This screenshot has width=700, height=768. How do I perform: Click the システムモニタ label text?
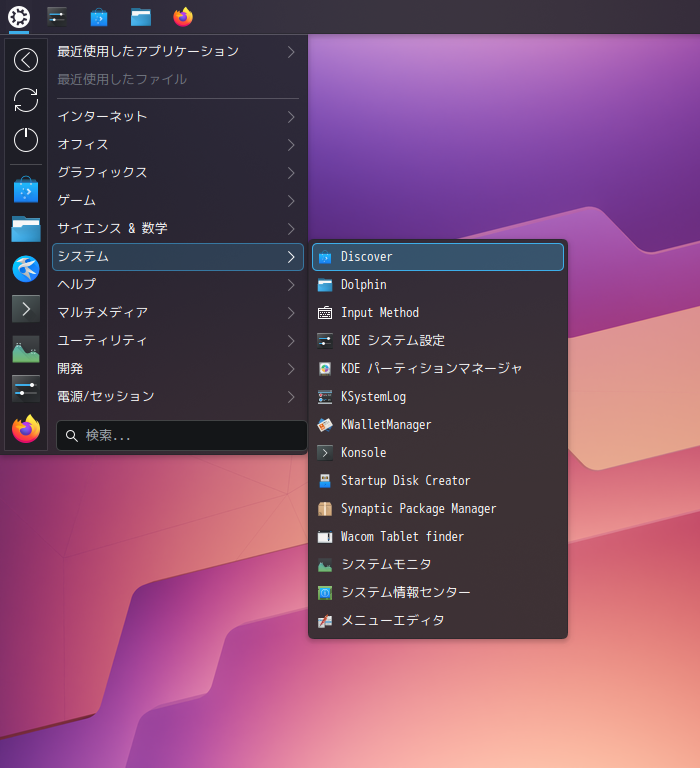[x=386, y=565]
